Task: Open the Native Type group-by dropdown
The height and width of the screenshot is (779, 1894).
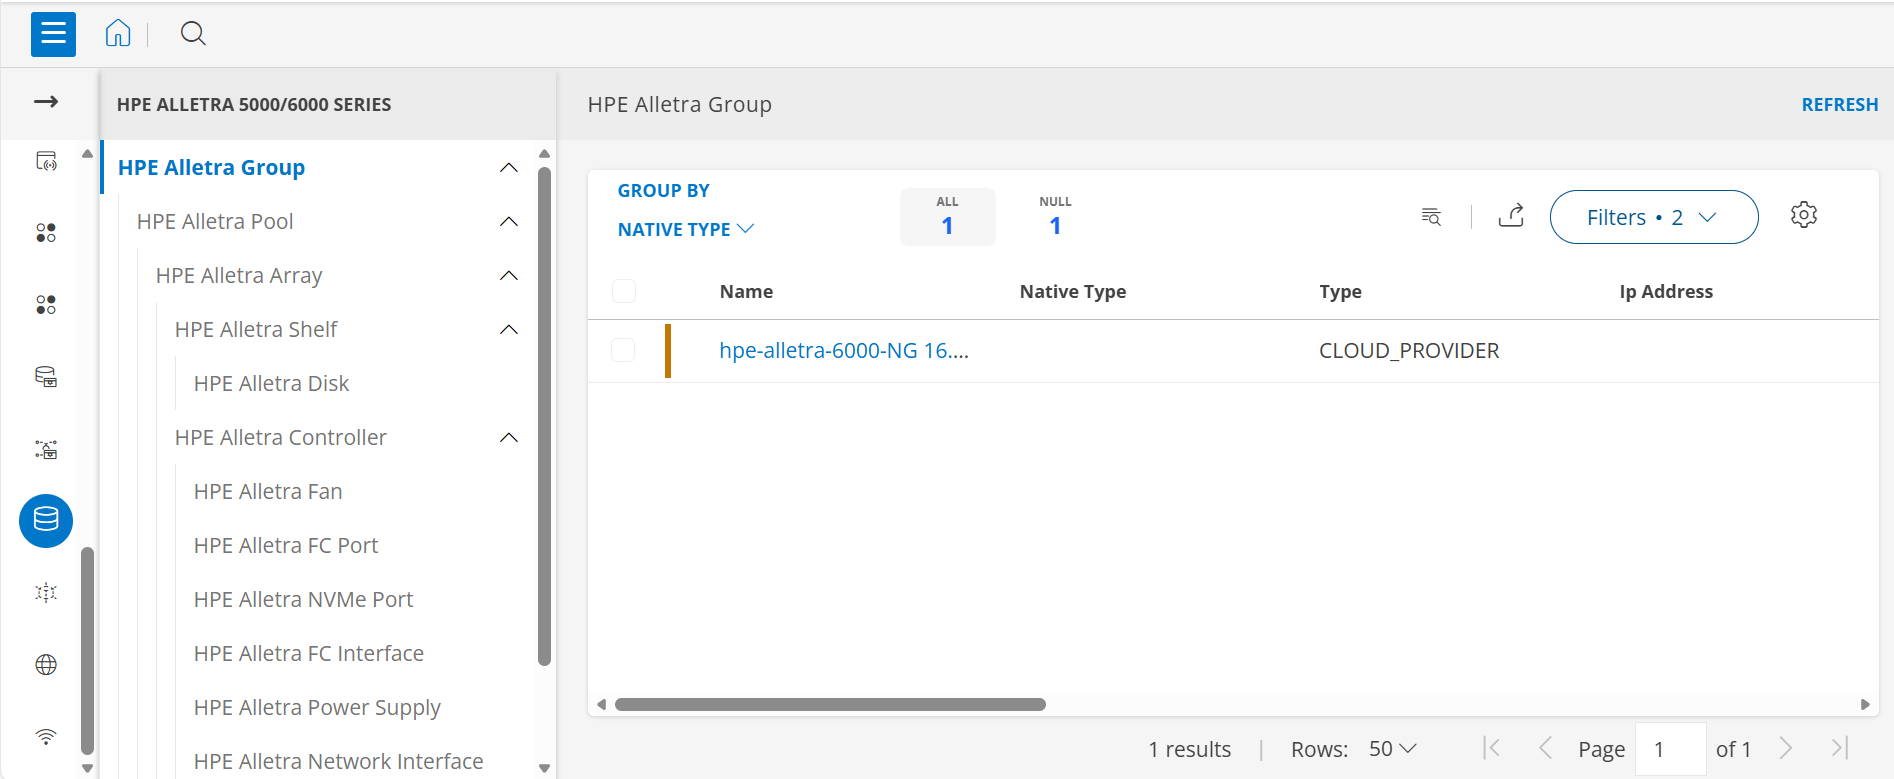Action: (x=685, y=229)
